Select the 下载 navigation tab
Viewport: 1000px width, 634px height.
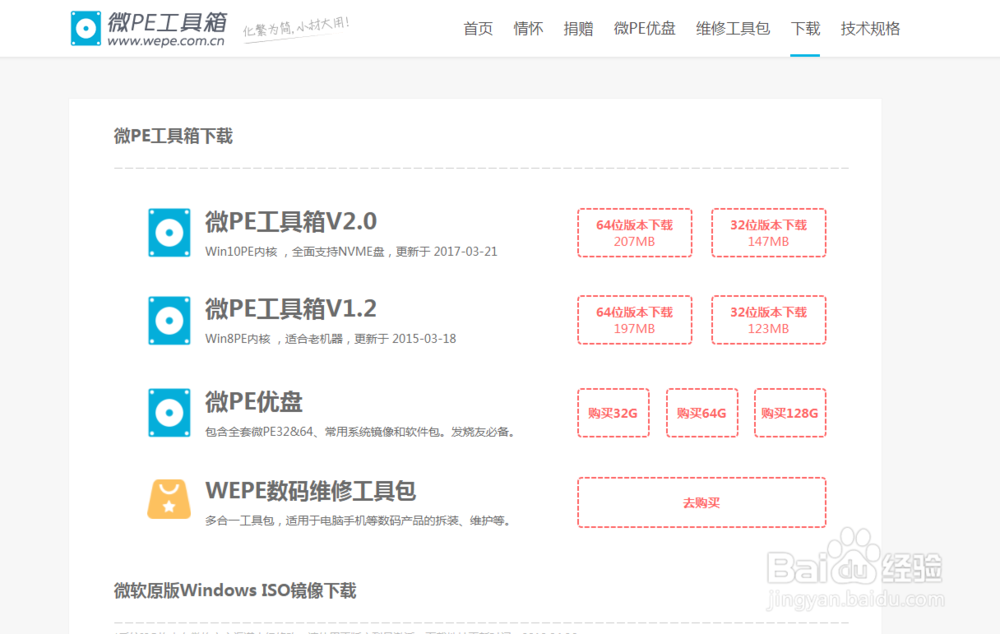[x=805, y=29]
